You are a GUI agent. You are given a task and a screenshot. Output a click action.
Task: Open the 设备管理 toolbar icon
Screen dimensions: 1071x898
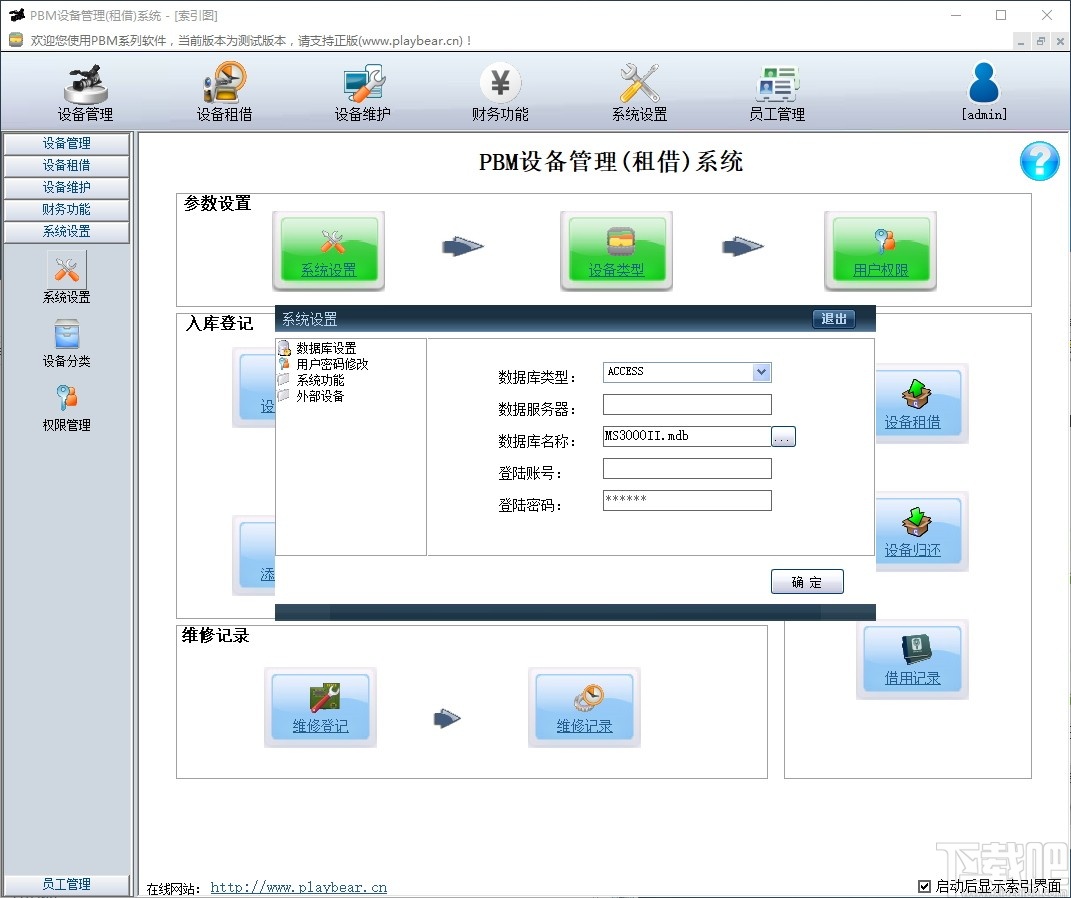coord(85,90)
